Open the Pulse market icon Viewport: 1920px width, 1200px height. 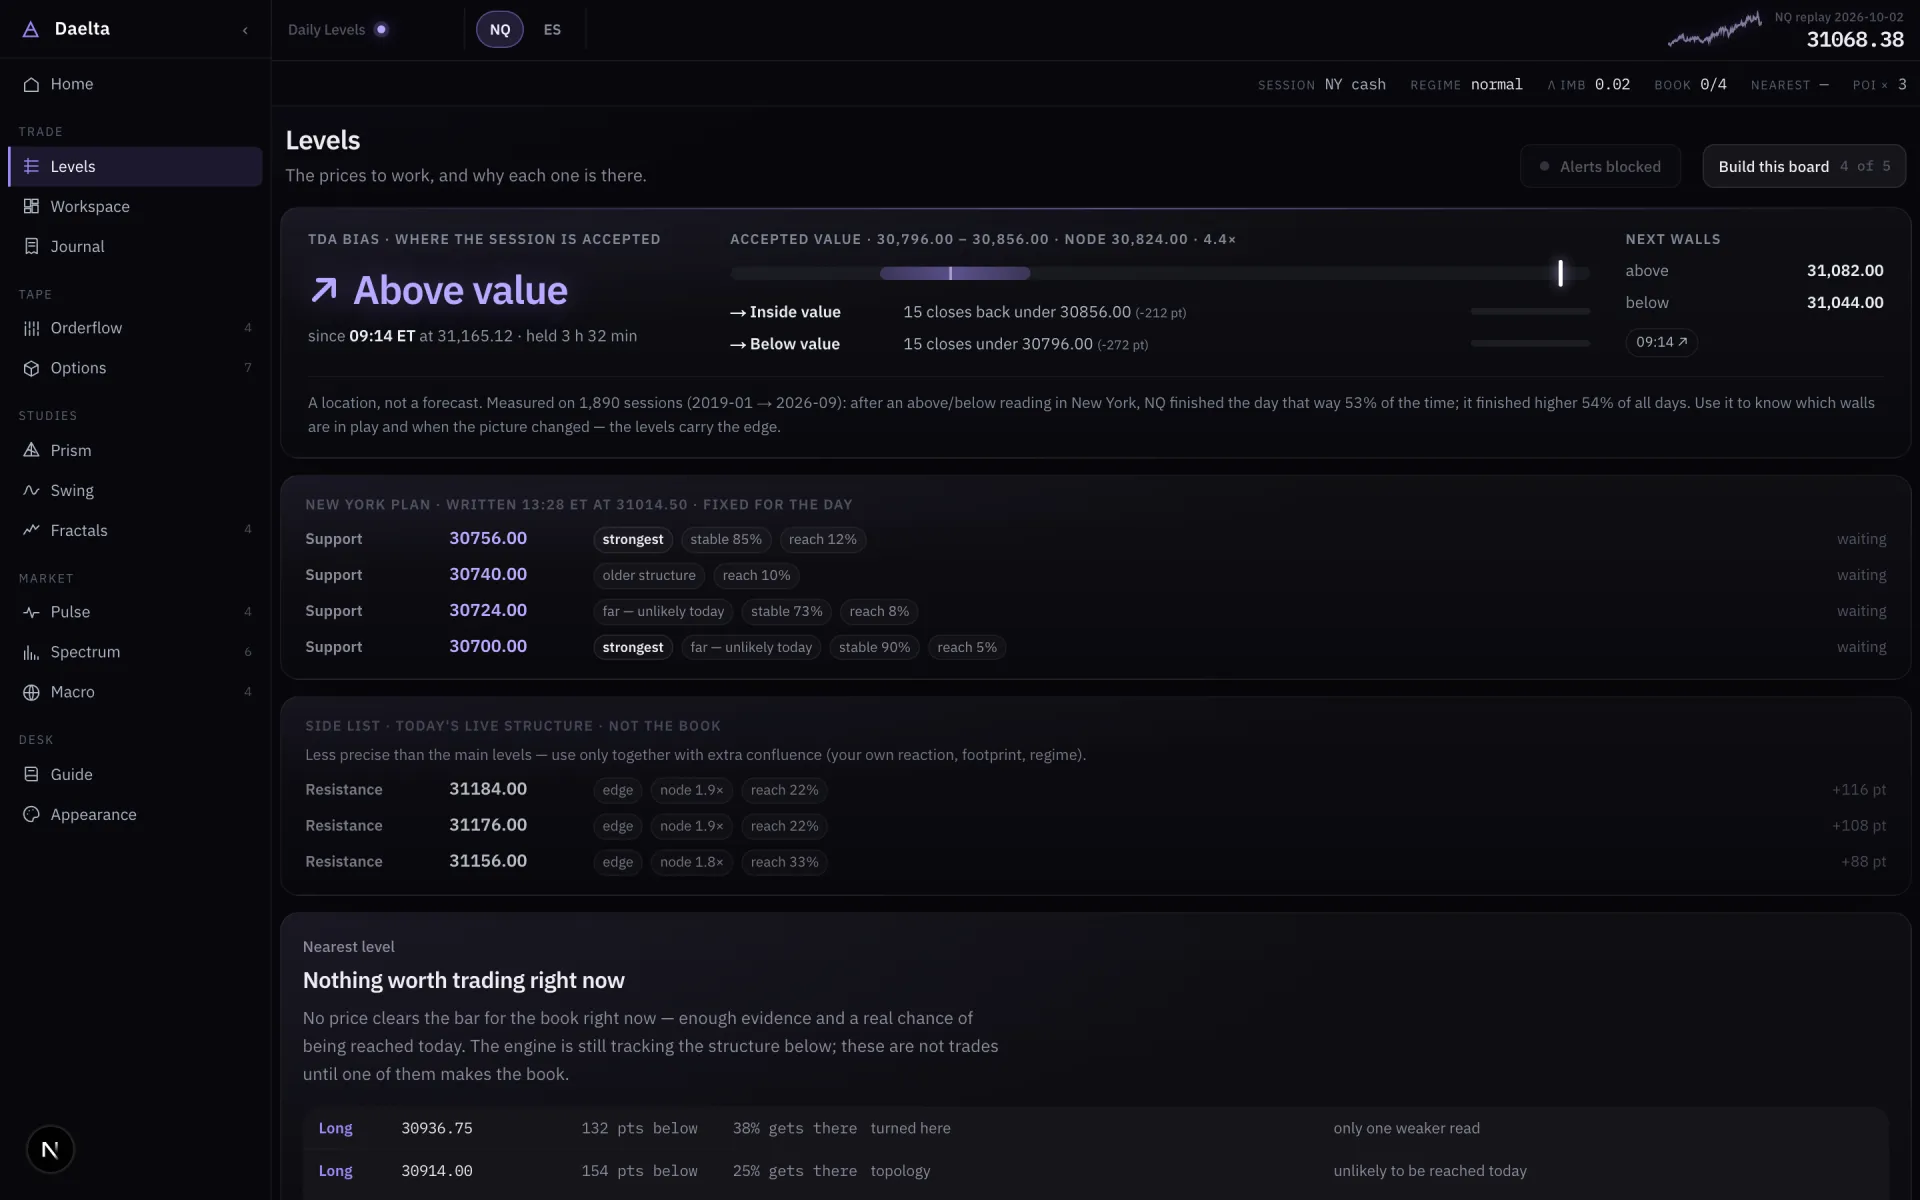click(31, 612)
